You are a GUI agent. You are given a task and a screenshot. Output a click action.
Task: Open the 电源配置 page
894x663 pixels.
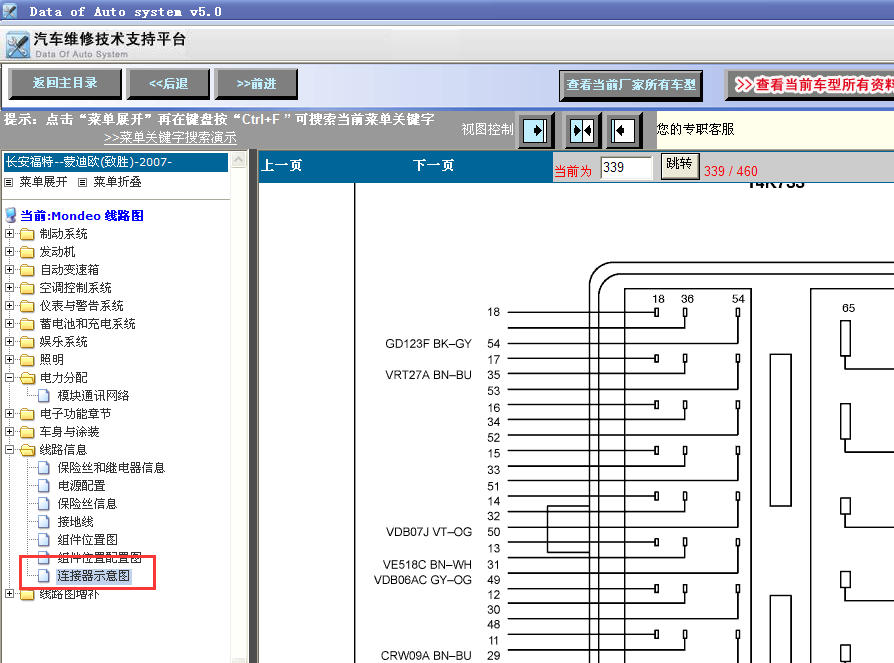[x=82, y=486]
